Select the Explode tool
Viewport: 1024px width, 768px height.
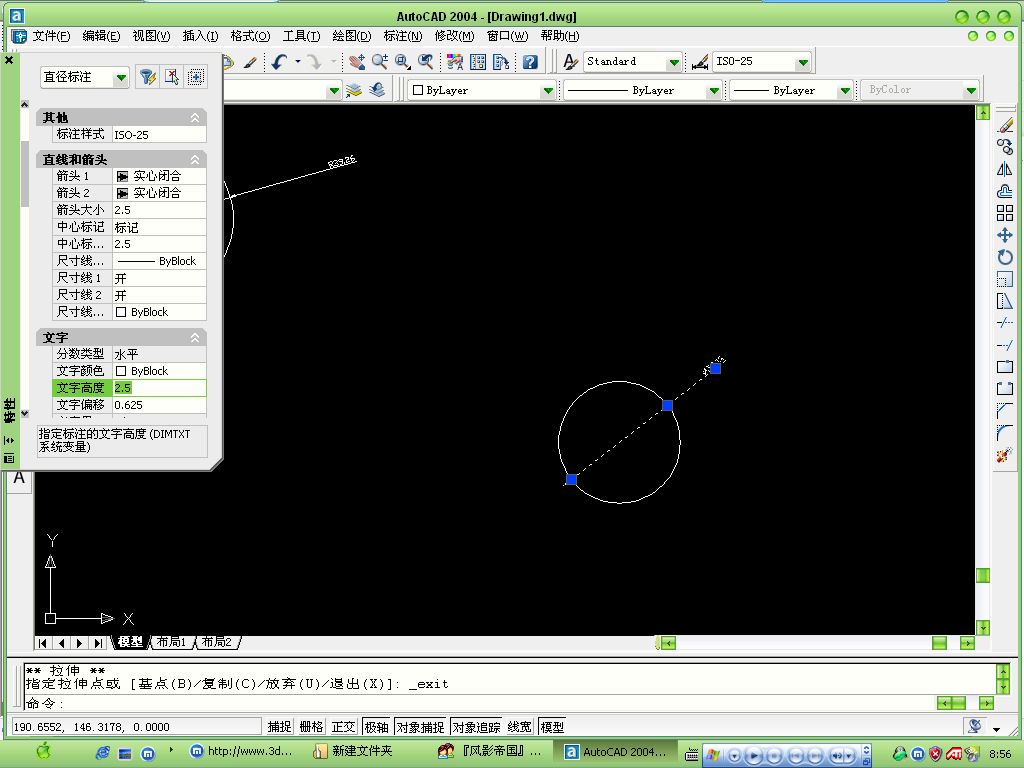point(1005,455)
